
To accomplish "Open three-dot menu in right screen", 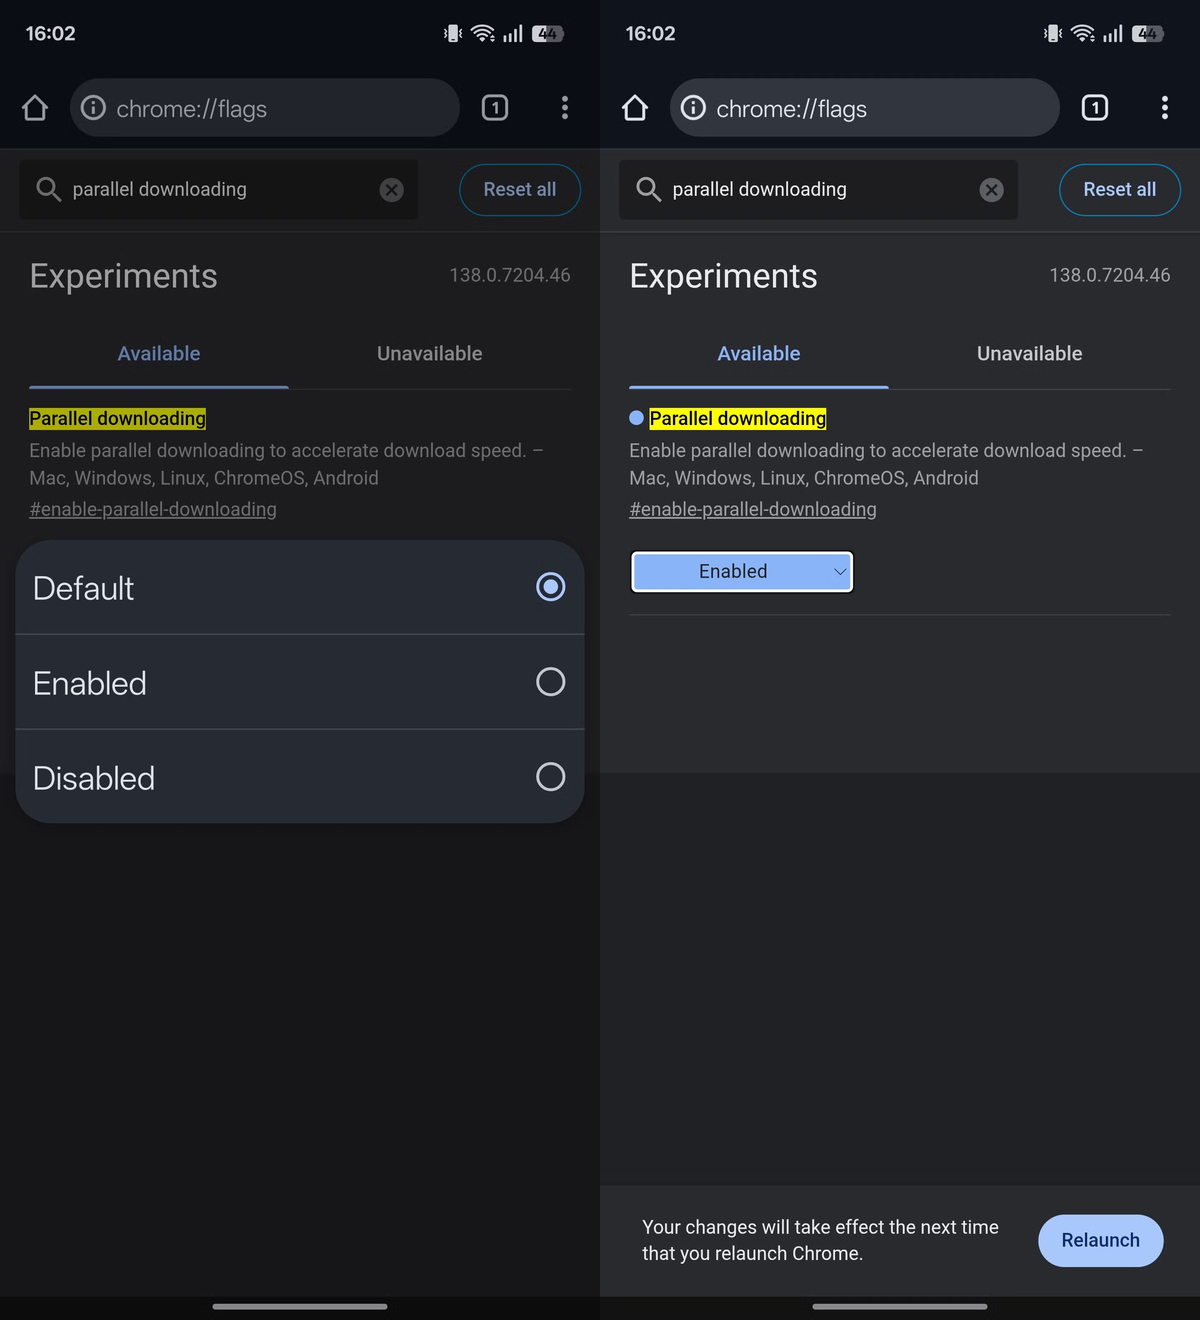I will (1165, 108).
